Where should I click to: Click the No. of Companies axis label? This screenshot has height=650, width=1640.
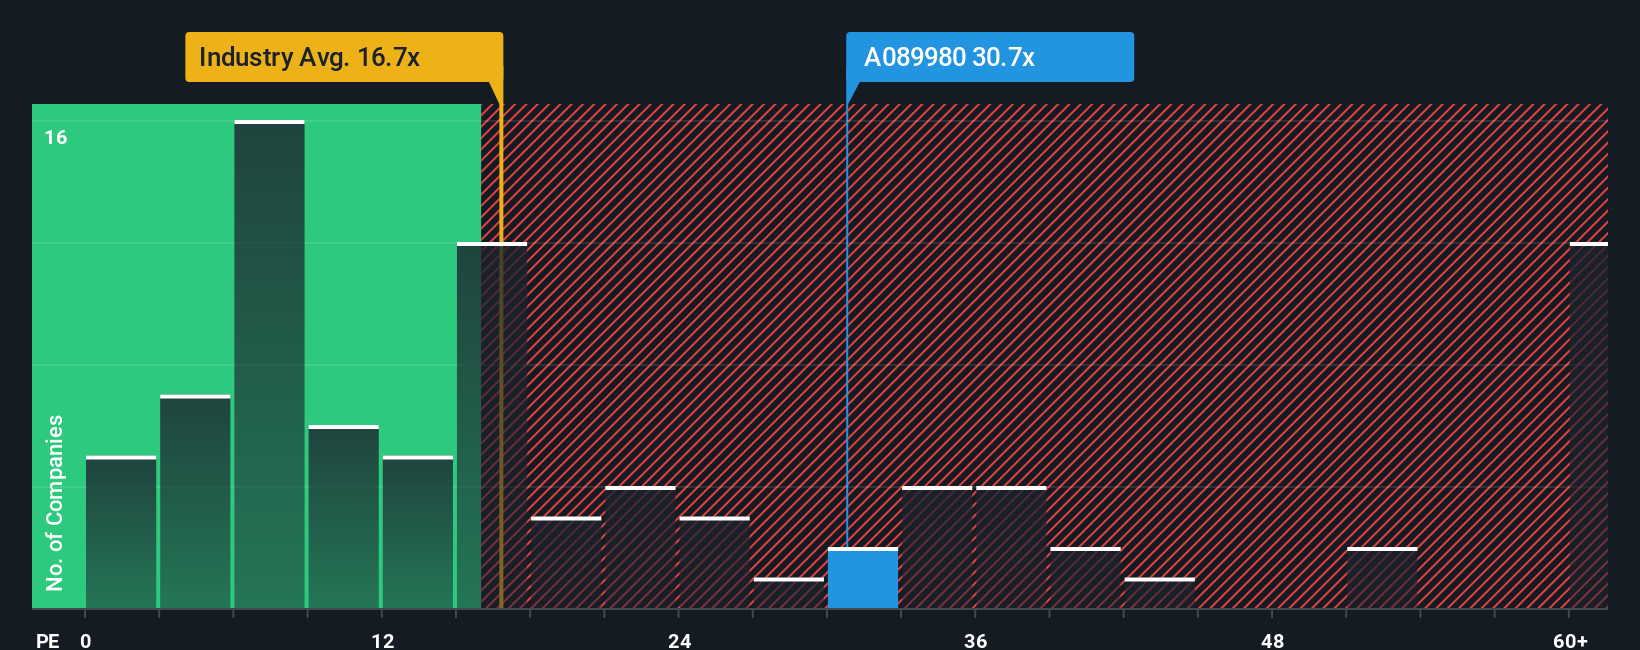pos(55,503)
